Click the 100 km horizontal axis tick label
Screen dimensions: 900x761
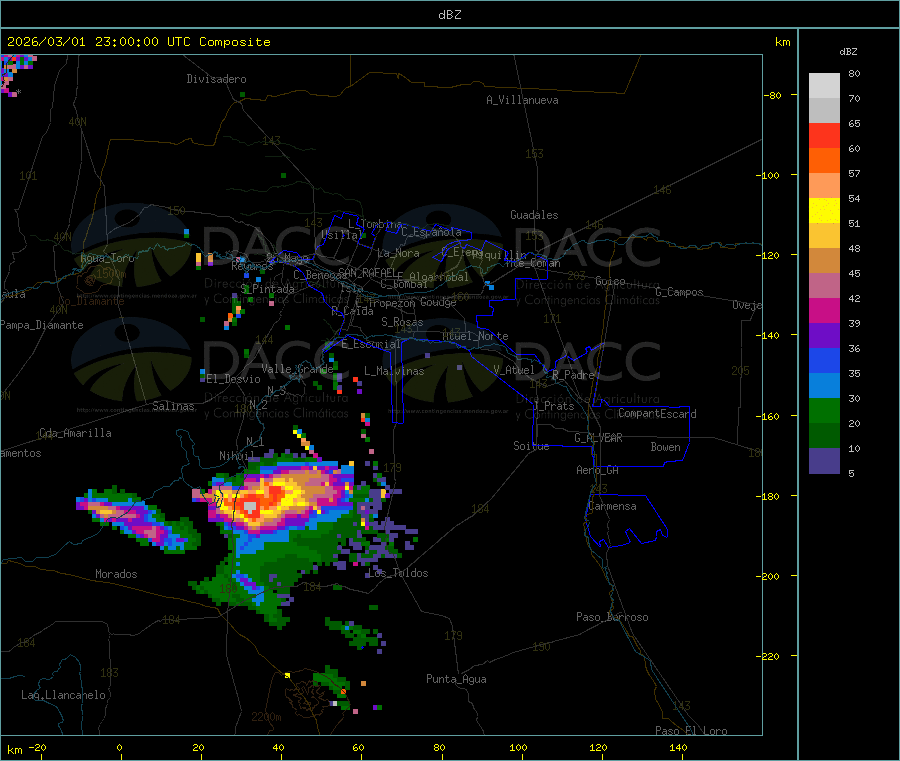[518, 748]
